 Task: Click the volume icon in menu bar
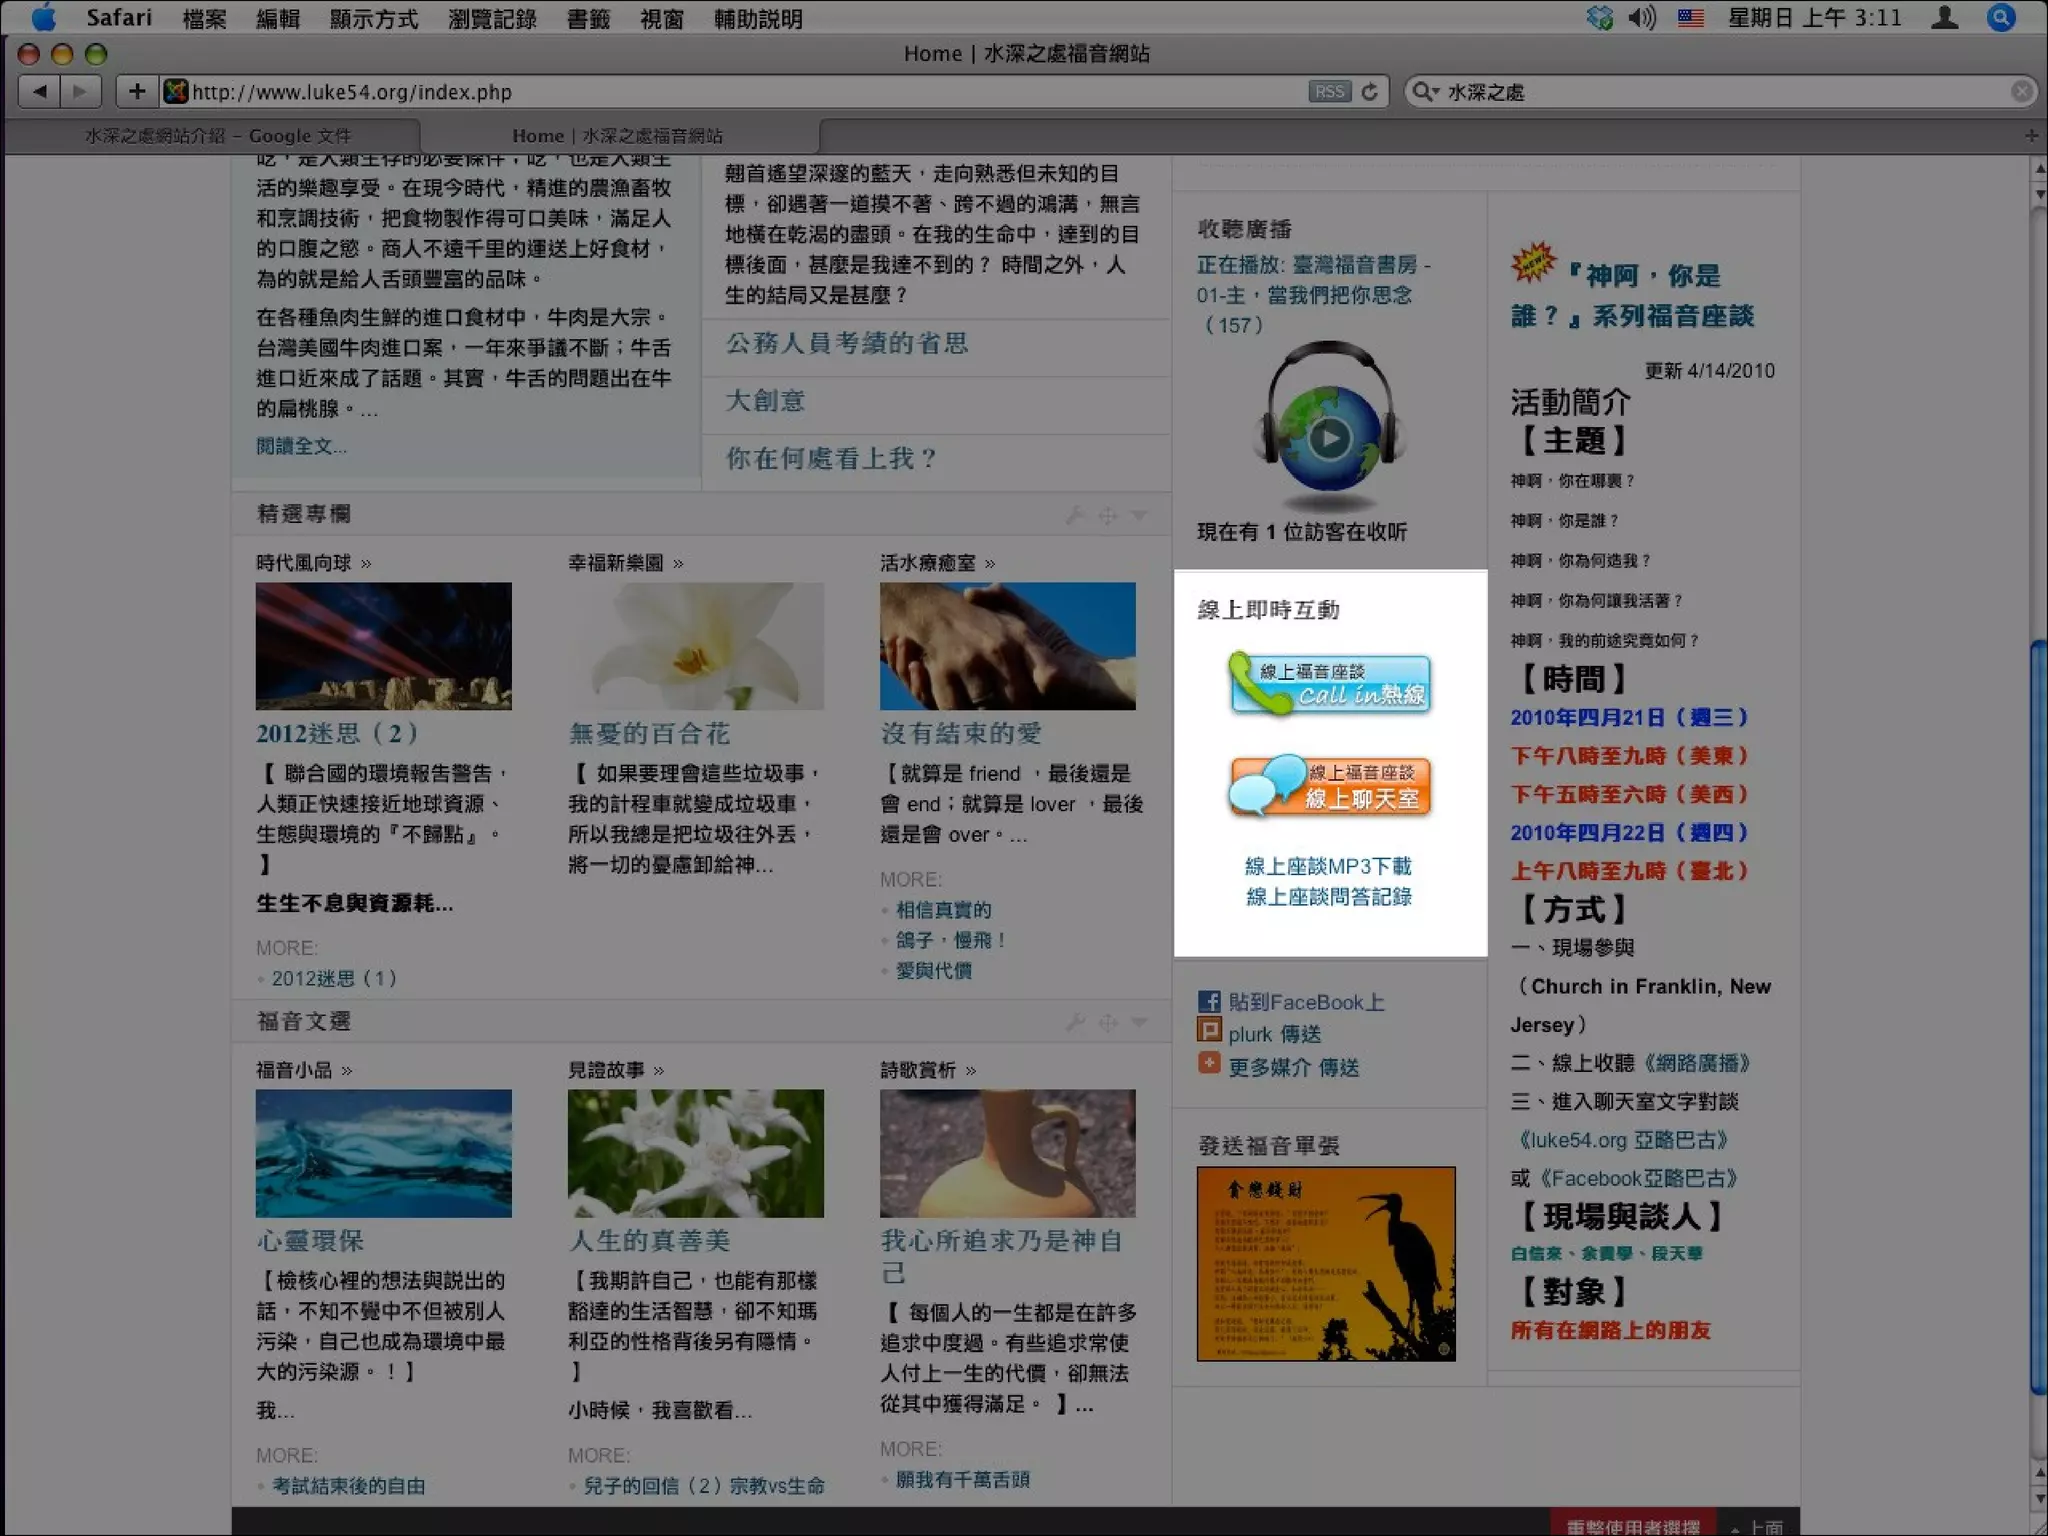(x=1641, y=18)
